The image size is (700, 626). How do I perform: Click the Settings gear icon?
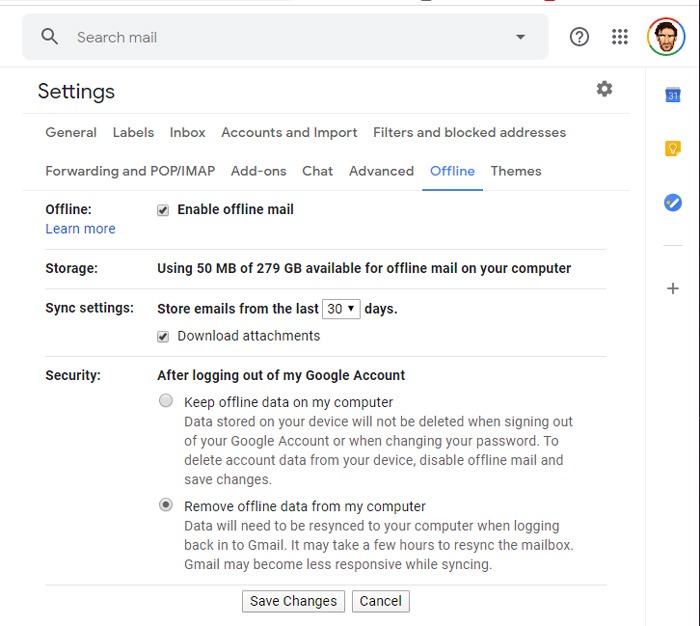(604, 89)
